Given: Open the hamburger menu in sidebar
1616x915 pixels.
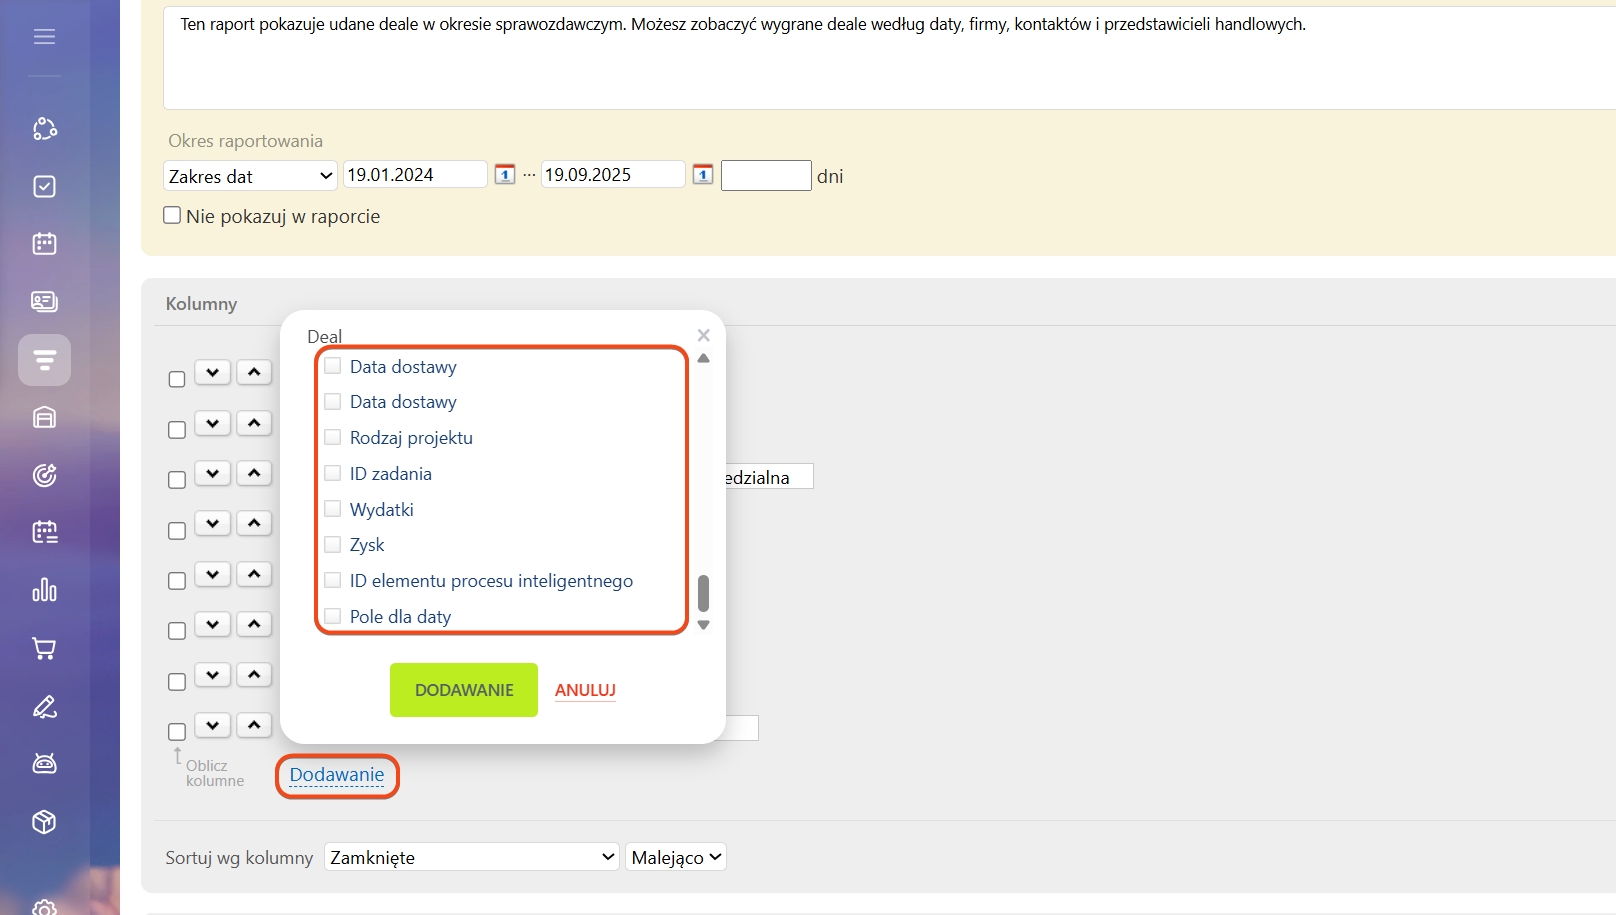Looking at the screenshot, I should pos(44,37).
